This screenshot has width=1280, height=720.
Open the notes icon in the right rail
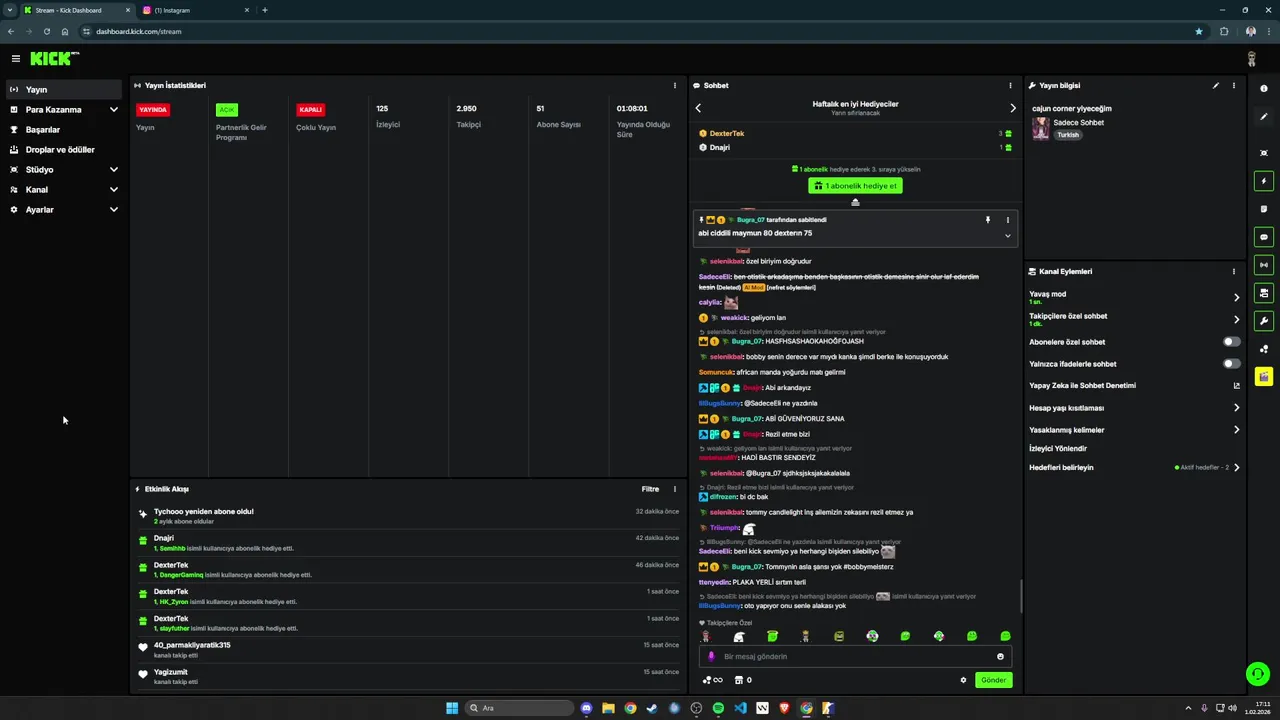tap(1264, 209)
